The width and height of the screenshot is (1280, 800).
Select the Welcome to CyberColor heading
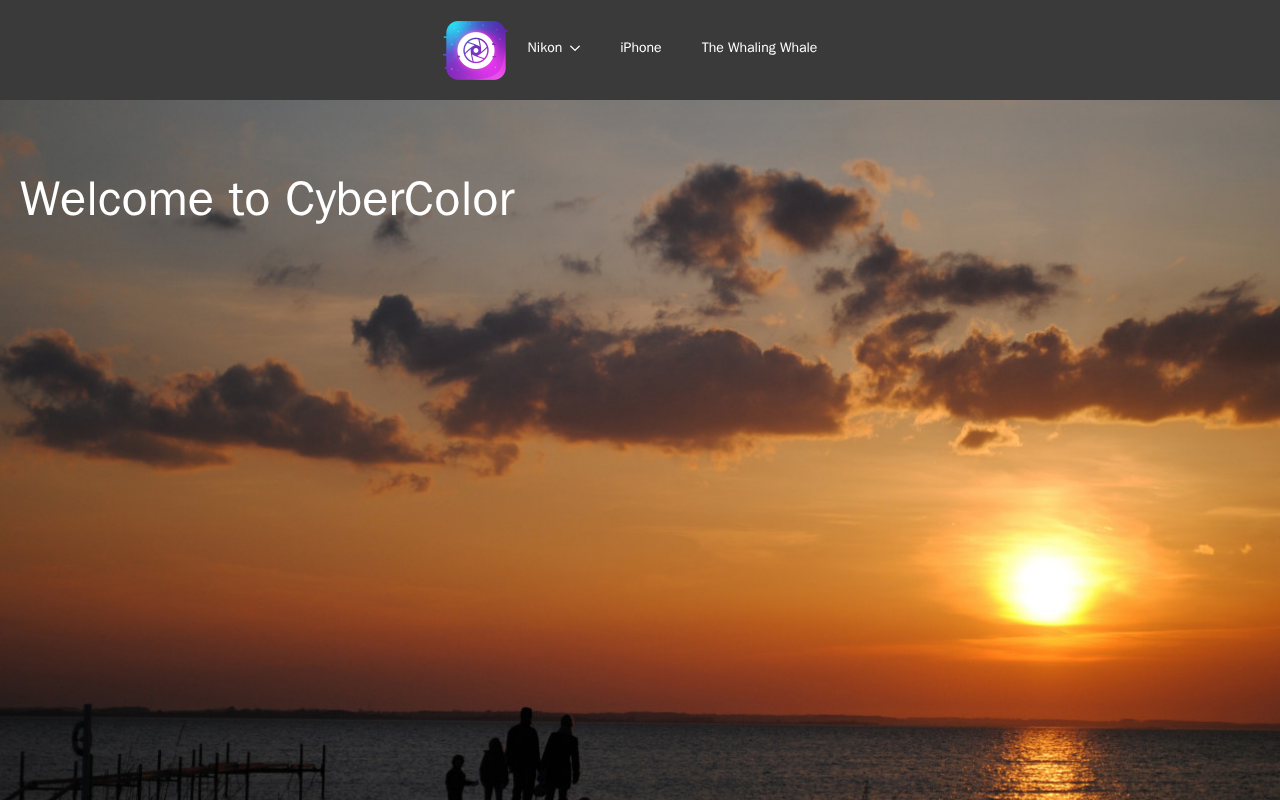pyautogui.click(x=267, y=199)
